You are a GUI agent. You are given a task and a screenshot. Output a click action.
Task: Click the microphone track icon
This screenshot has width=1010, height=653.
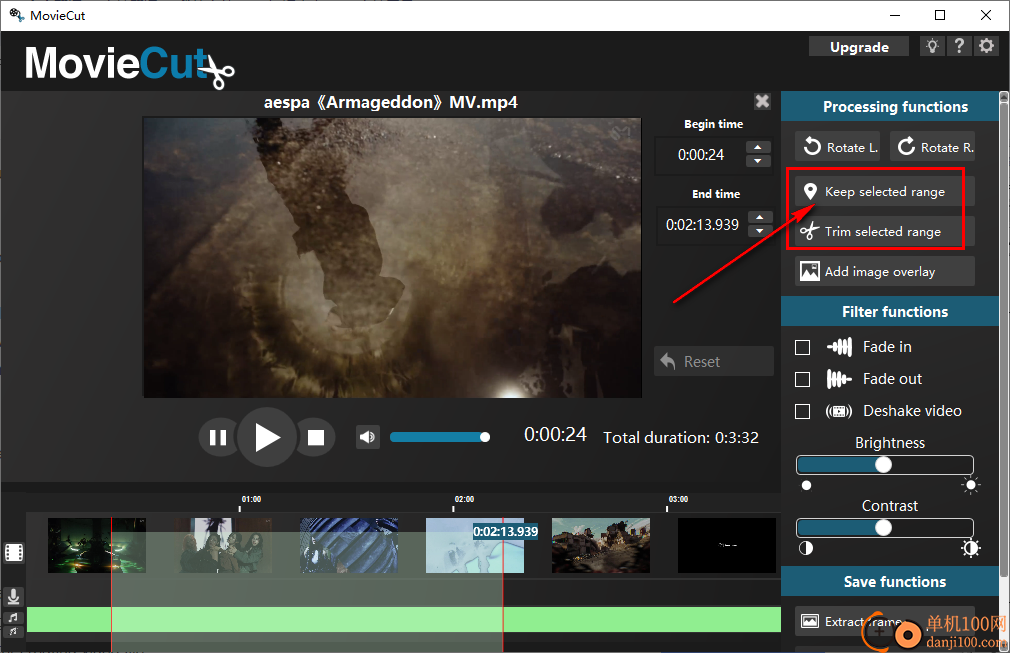tap(13, 597)
